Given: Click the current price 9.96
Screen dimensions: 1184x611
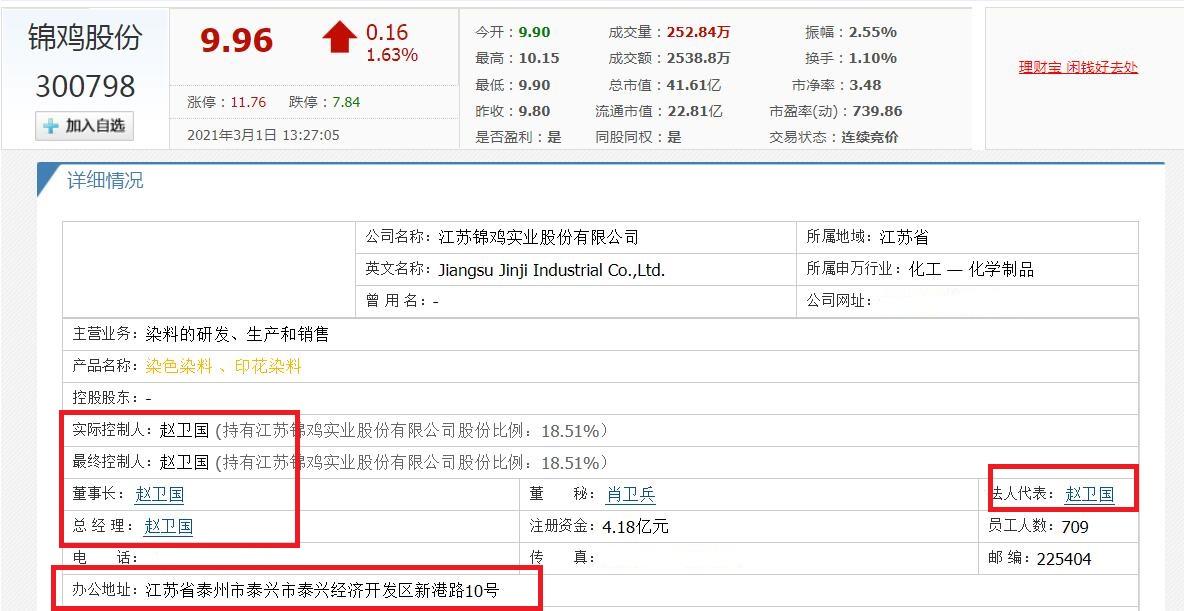Looking at the screenshot, I should pos(236,40).
